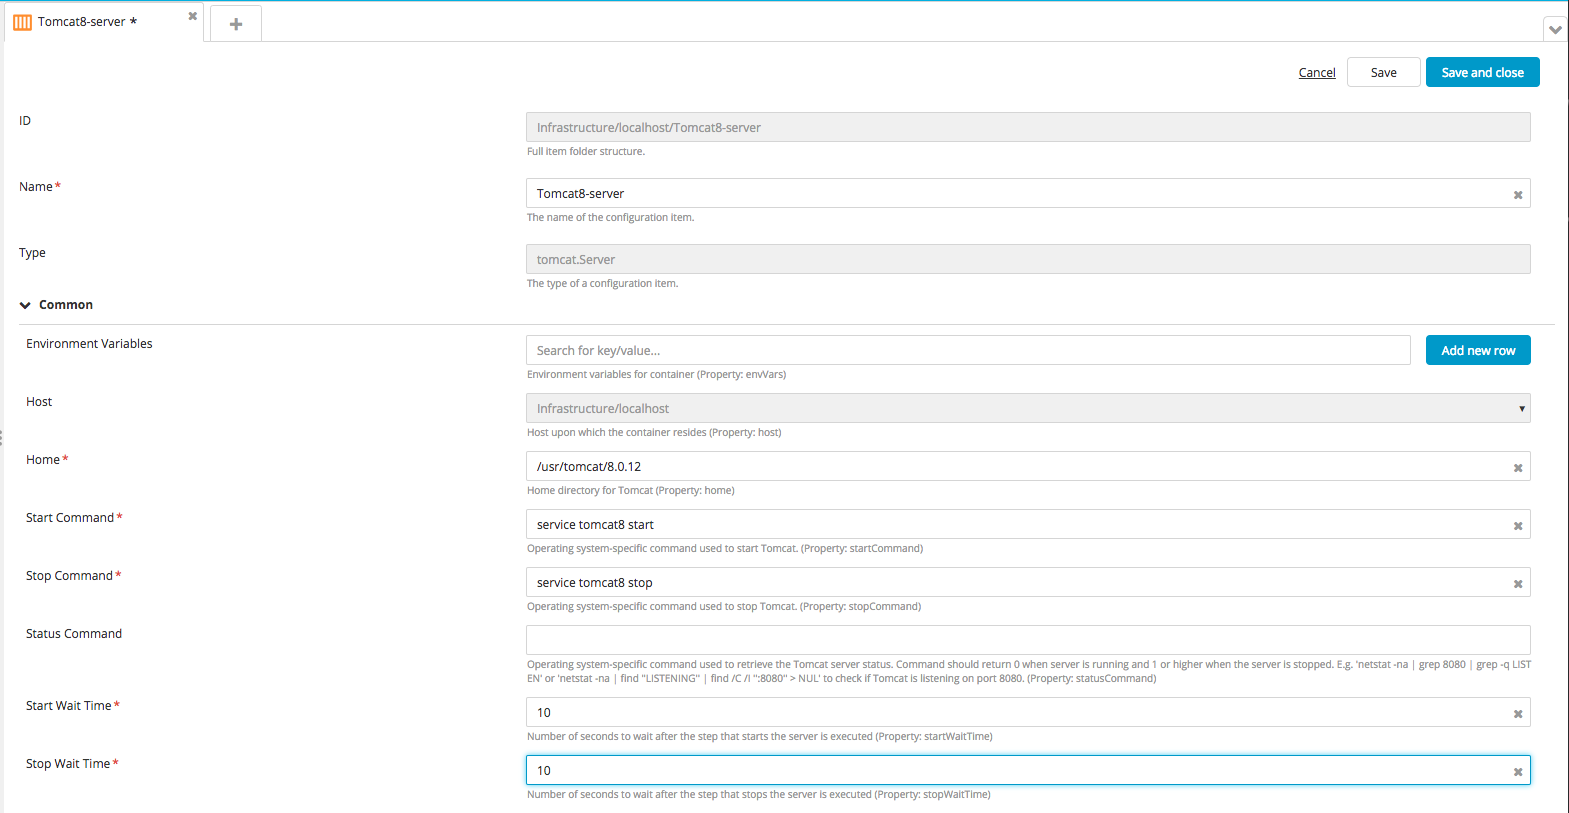
Task: Click the disabled ID field
Action: pyautogui.click(x=1028, y=127)
